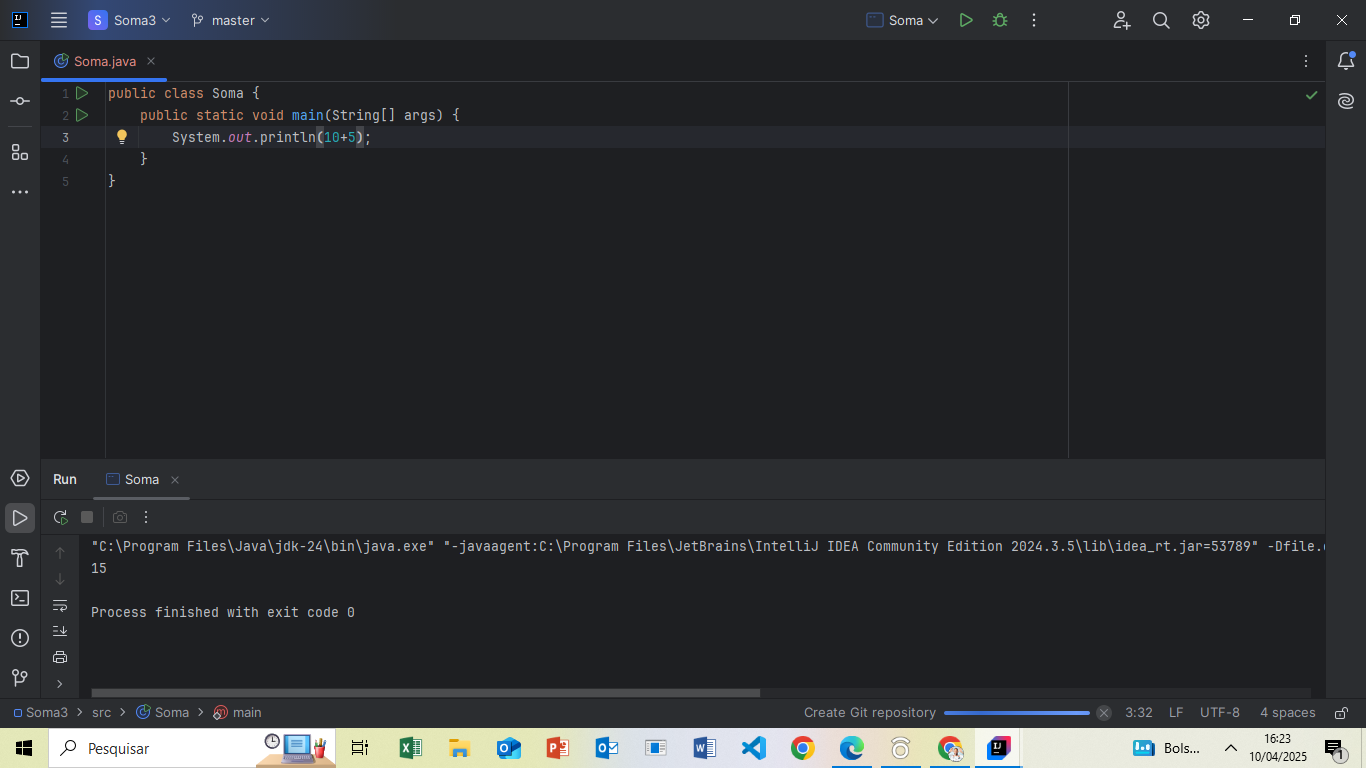Change 4 spaces indent setting
This screenshot has height=768, width=1366.
click(1288, 713)
